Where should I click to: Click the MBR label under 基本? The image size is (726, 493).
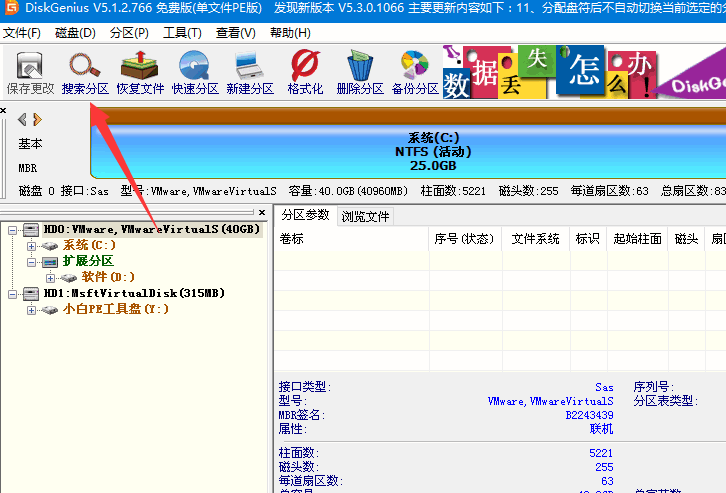28,168
